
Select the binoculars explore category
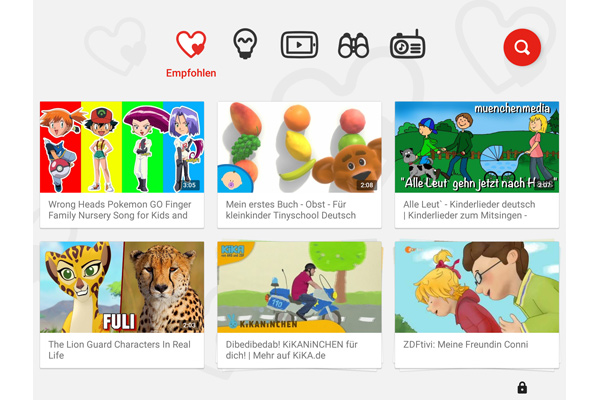point(353,46)
